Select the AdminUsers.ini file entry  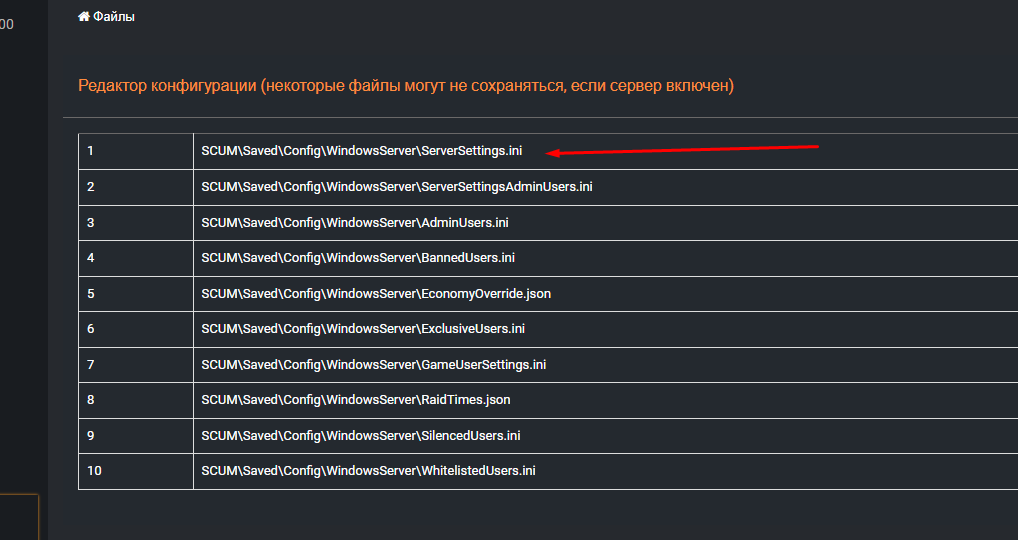point(355,223)
